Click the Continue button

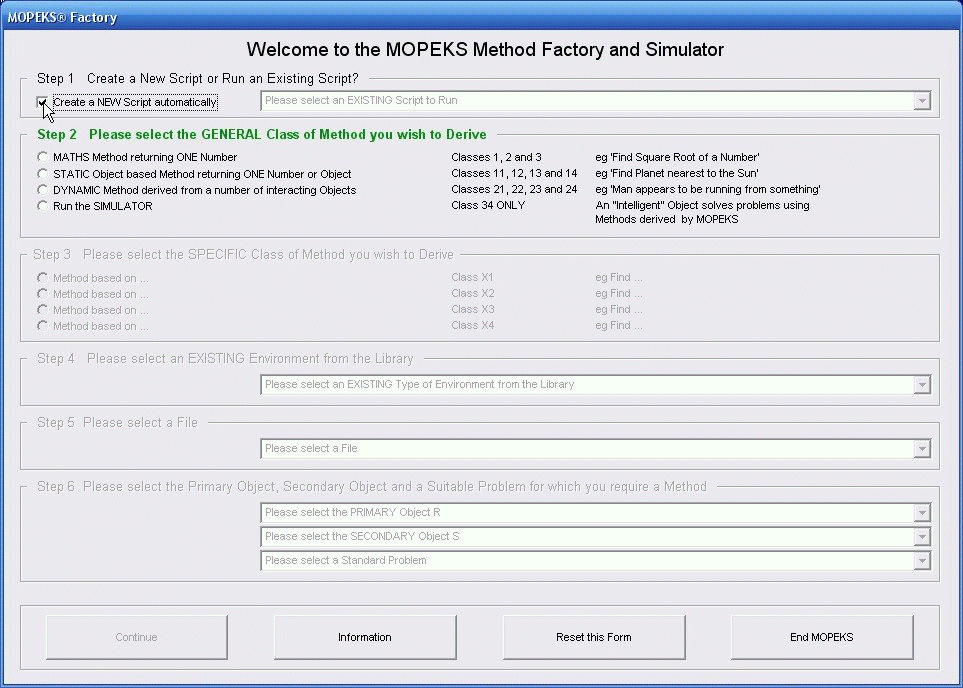point(136,637)
